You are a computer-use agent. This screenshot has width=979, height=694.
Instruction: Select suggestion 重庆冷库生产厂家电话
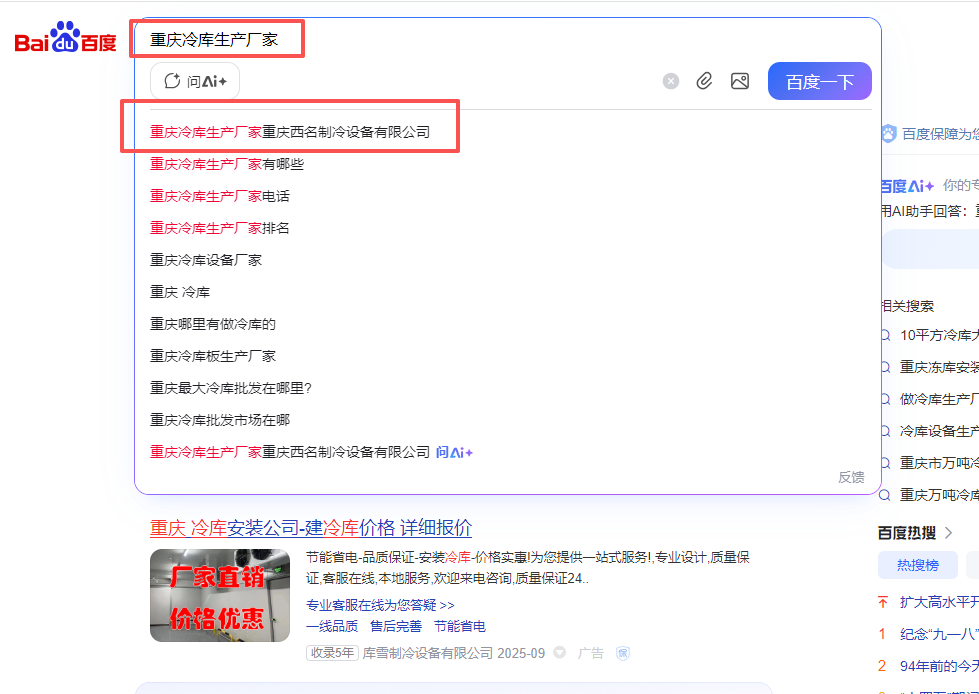(220, 196)
